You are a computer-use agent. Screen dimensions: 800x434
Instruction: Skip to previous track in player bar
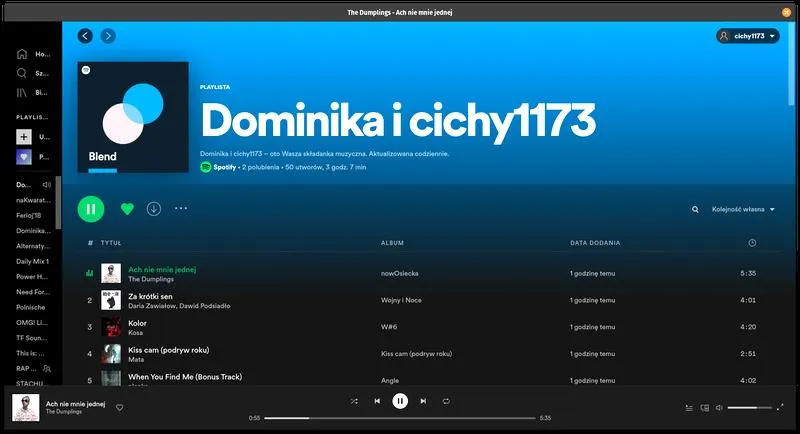click(377, 401)
